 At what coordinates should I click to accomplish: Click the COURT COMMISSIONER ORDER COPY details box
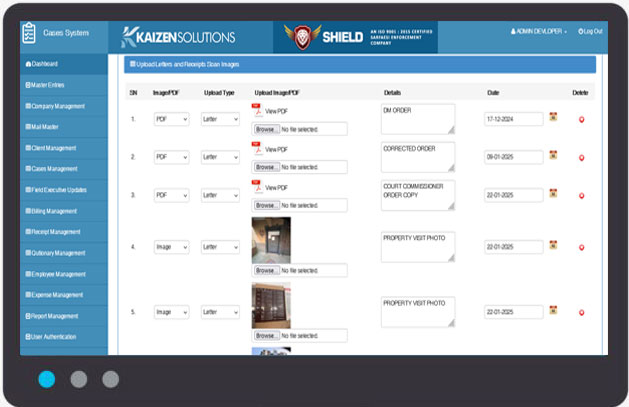[418, 195]
